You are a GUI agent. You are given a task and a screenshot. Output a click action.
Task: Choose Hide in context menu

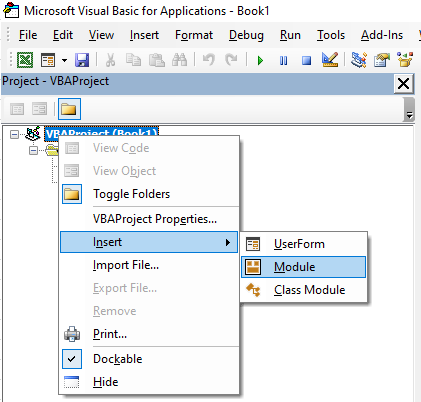click(x=149, y=382)
